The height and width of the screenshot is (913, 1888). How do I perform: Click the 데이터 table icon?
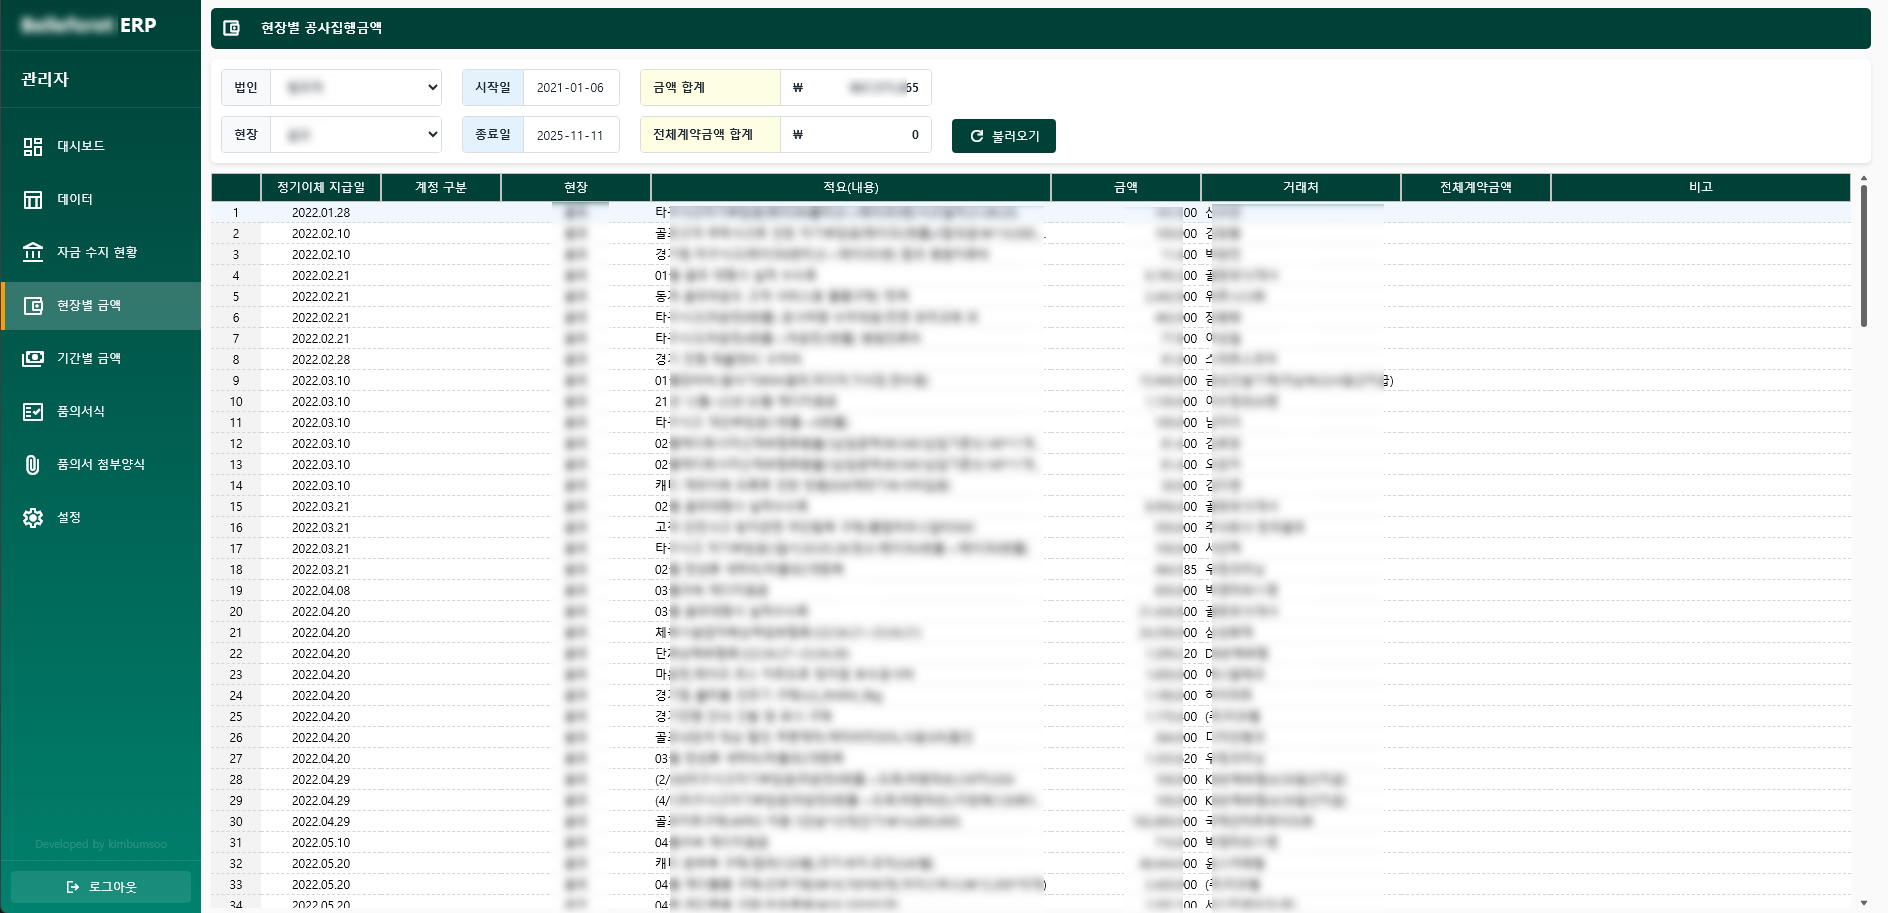33,200
